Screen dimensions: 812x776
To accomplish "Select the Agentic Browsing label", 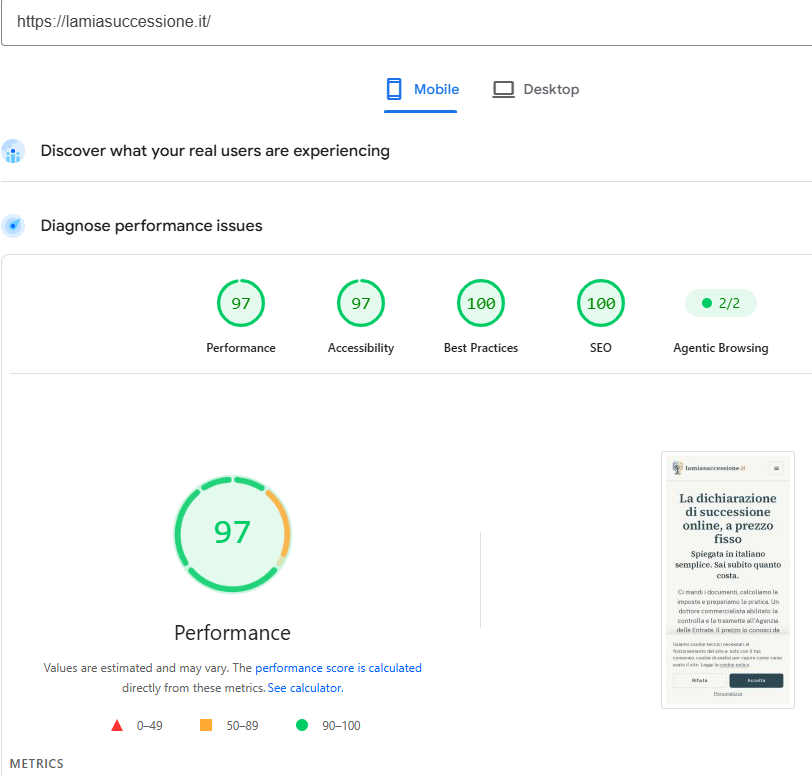I will tap(721, 348).
